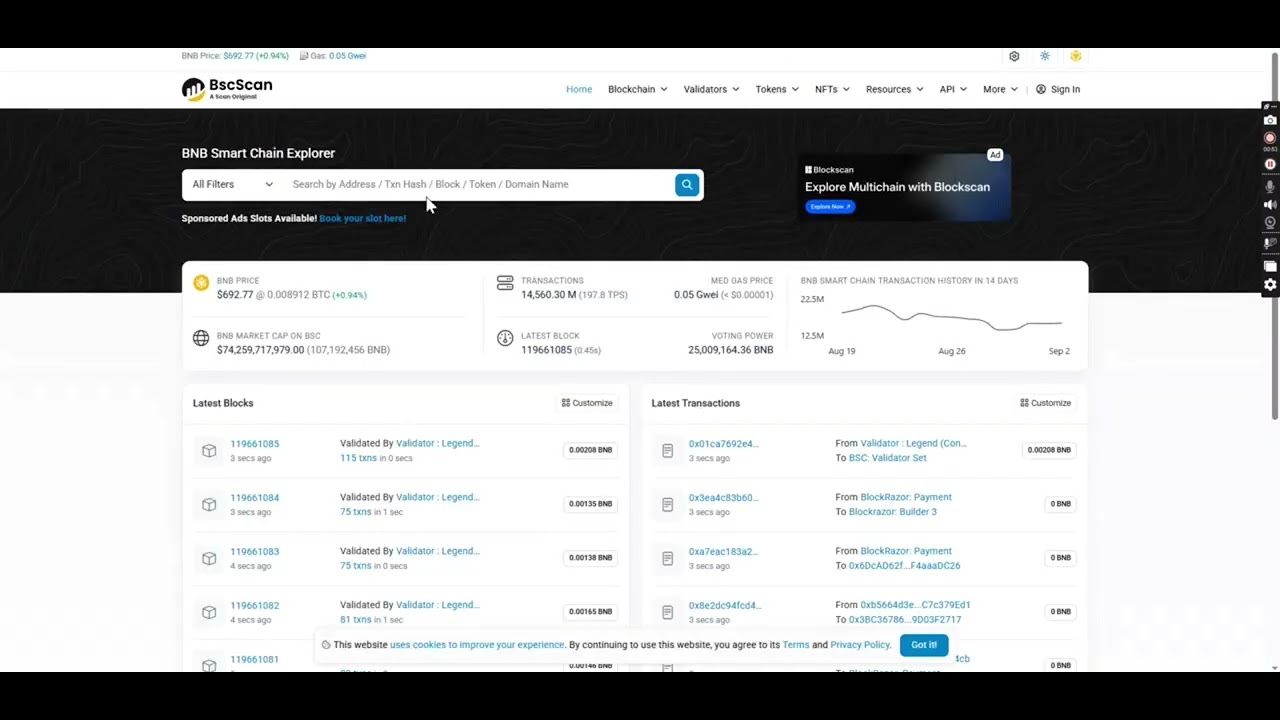
Task: Toggle microphone in recorder toolbar
Action: [x=1270, y=186]
